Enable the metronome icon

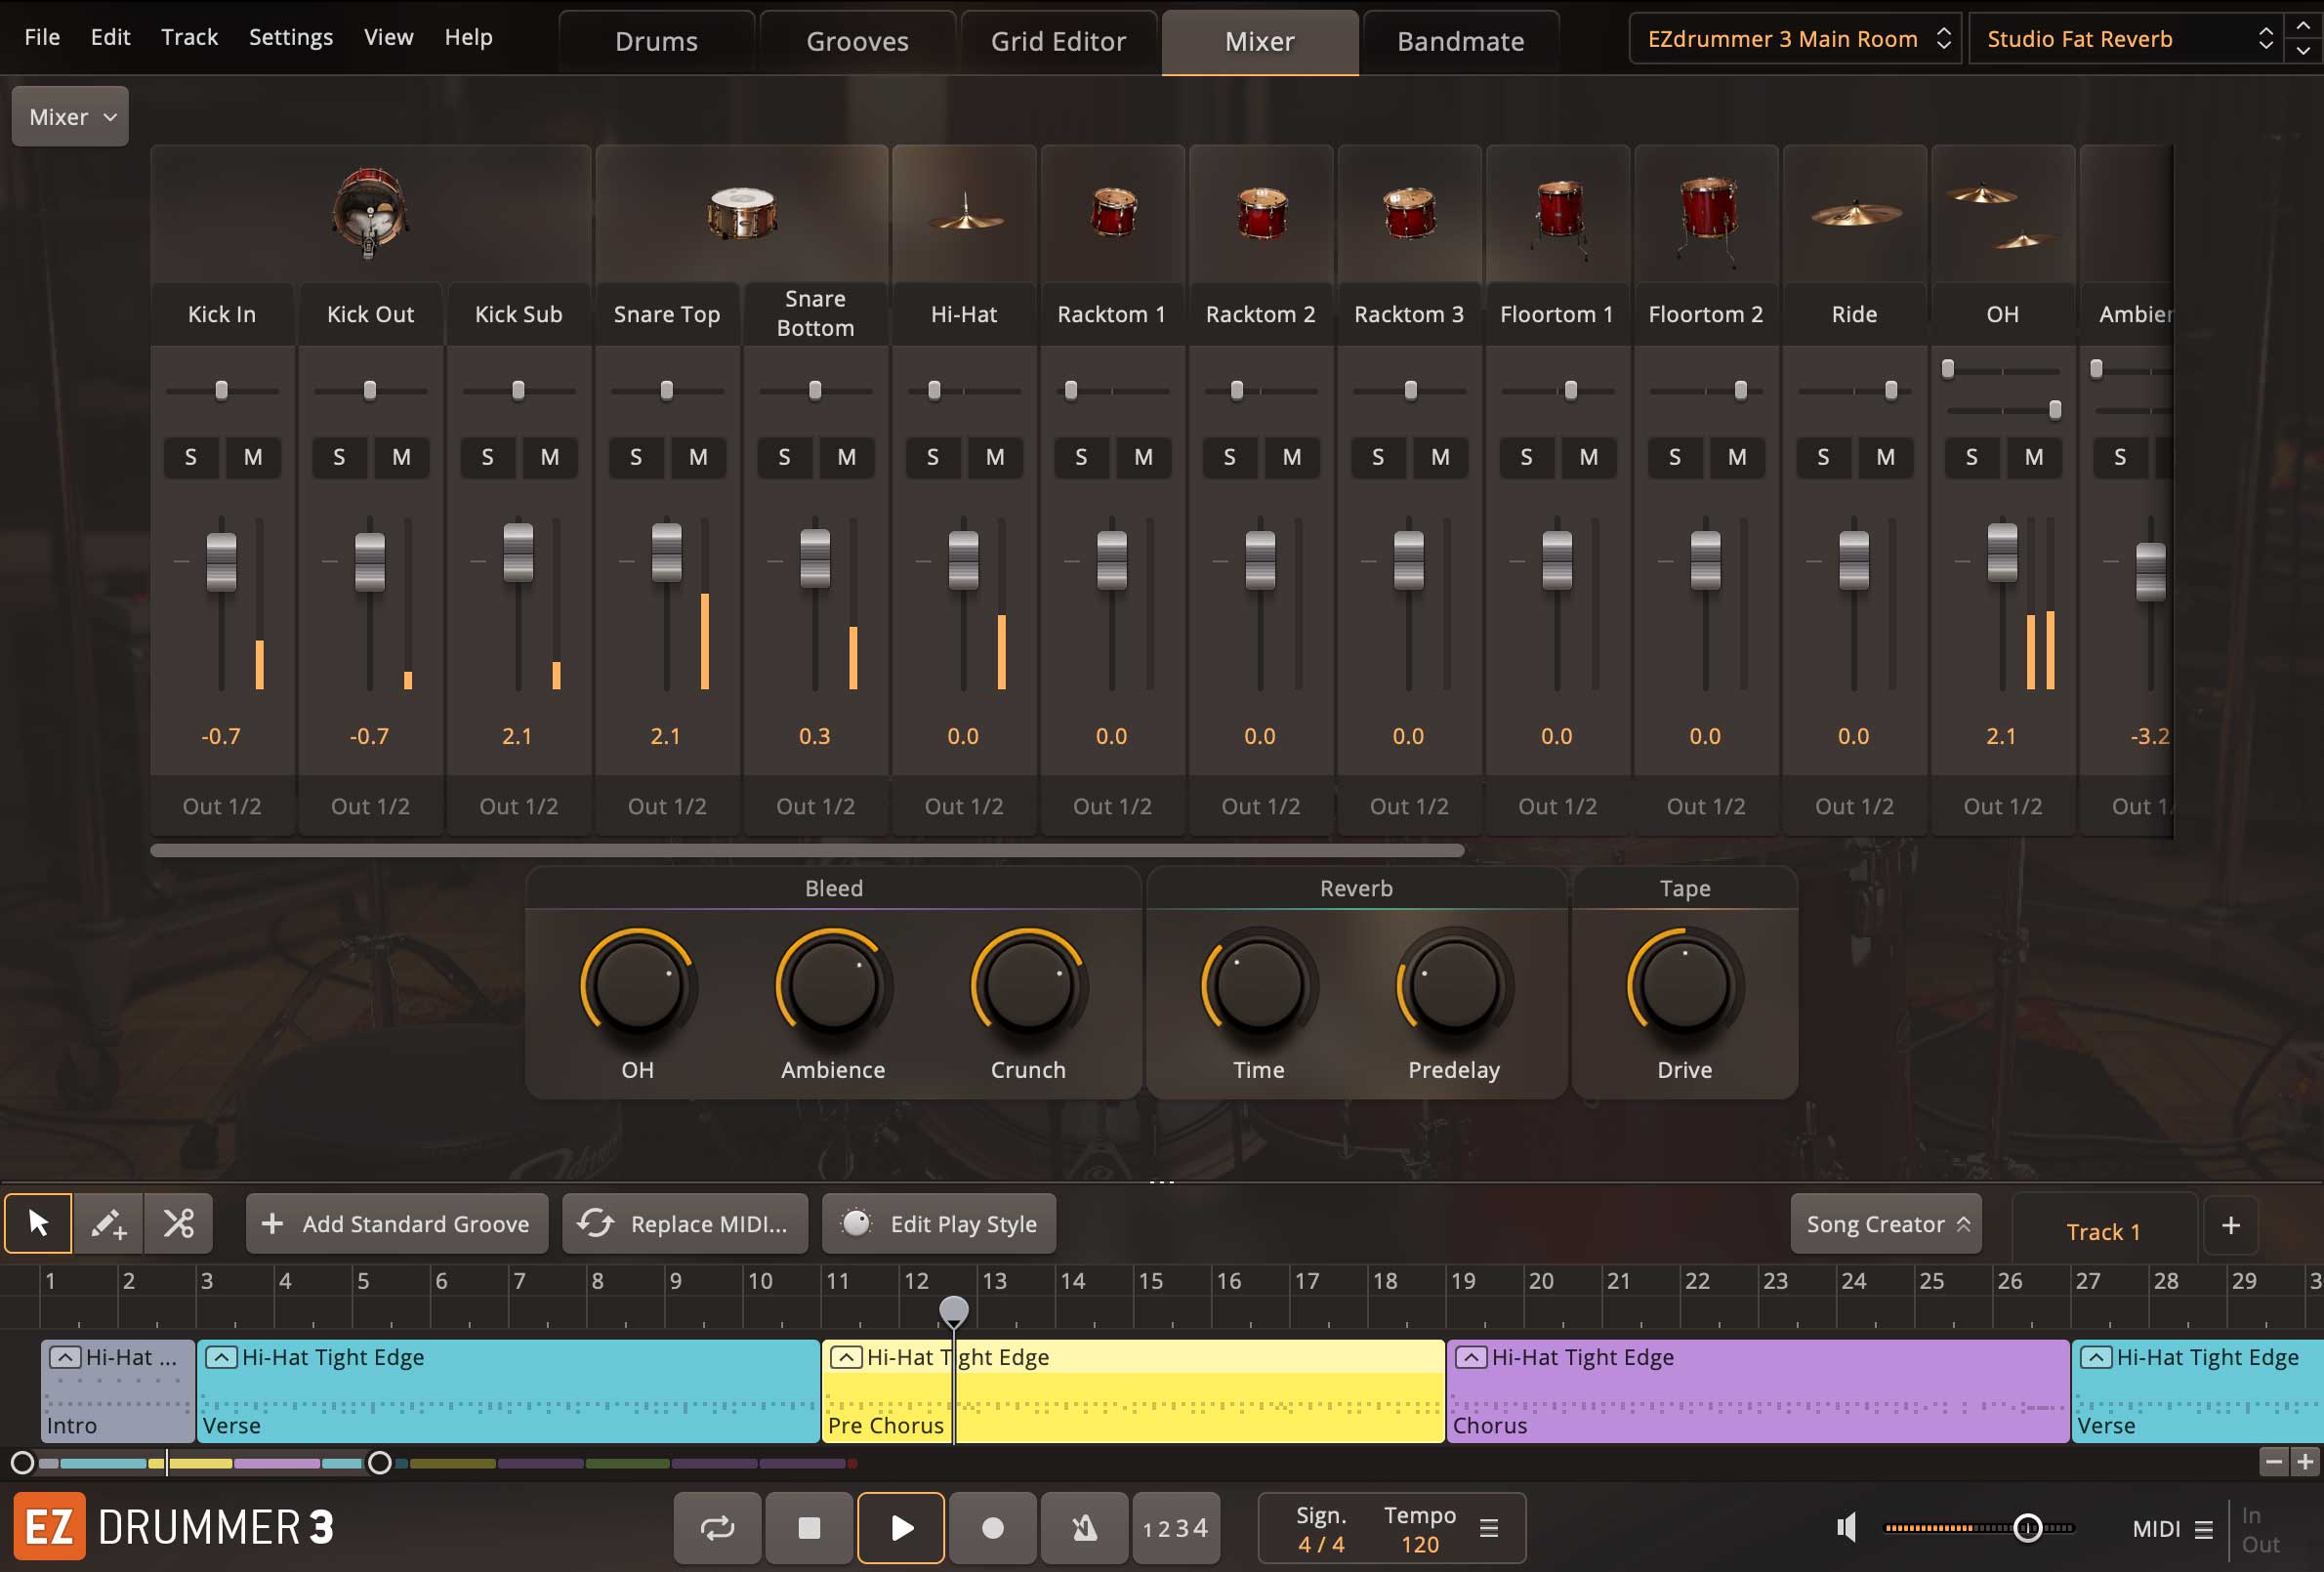1084,1528
